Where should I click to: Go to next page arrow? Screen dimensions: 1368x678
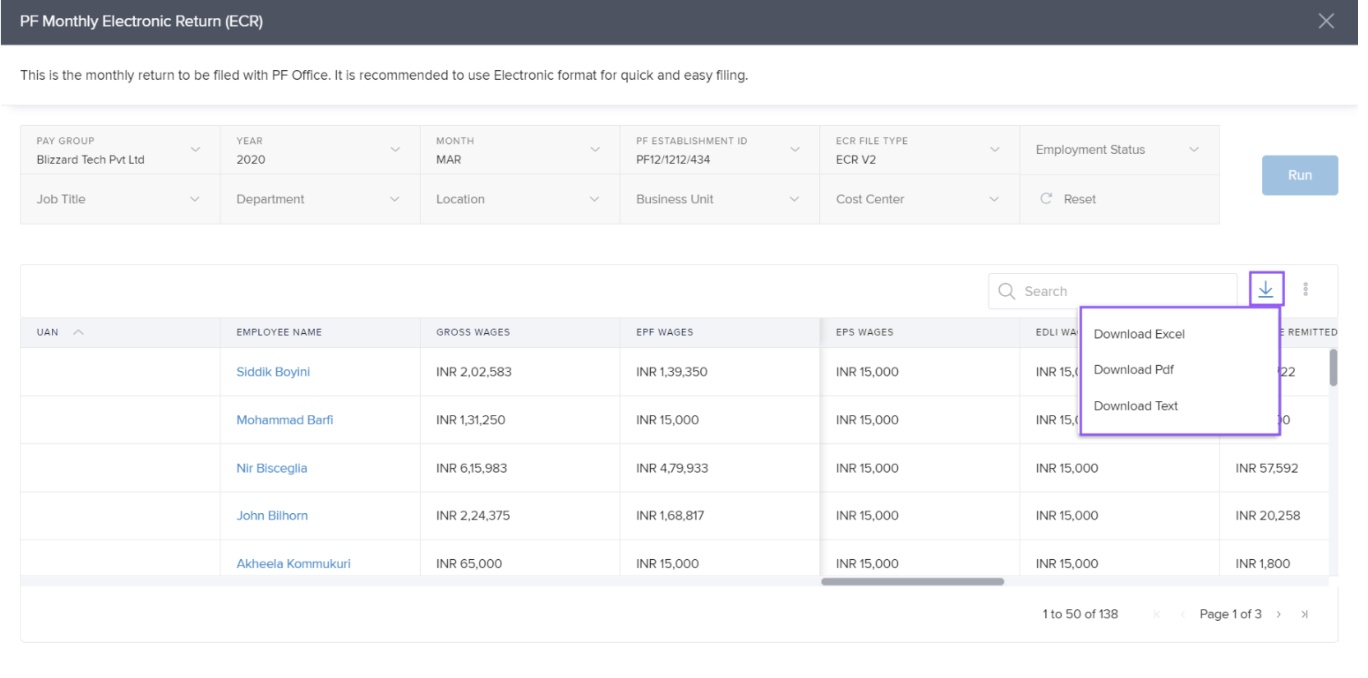point(1279,614)
